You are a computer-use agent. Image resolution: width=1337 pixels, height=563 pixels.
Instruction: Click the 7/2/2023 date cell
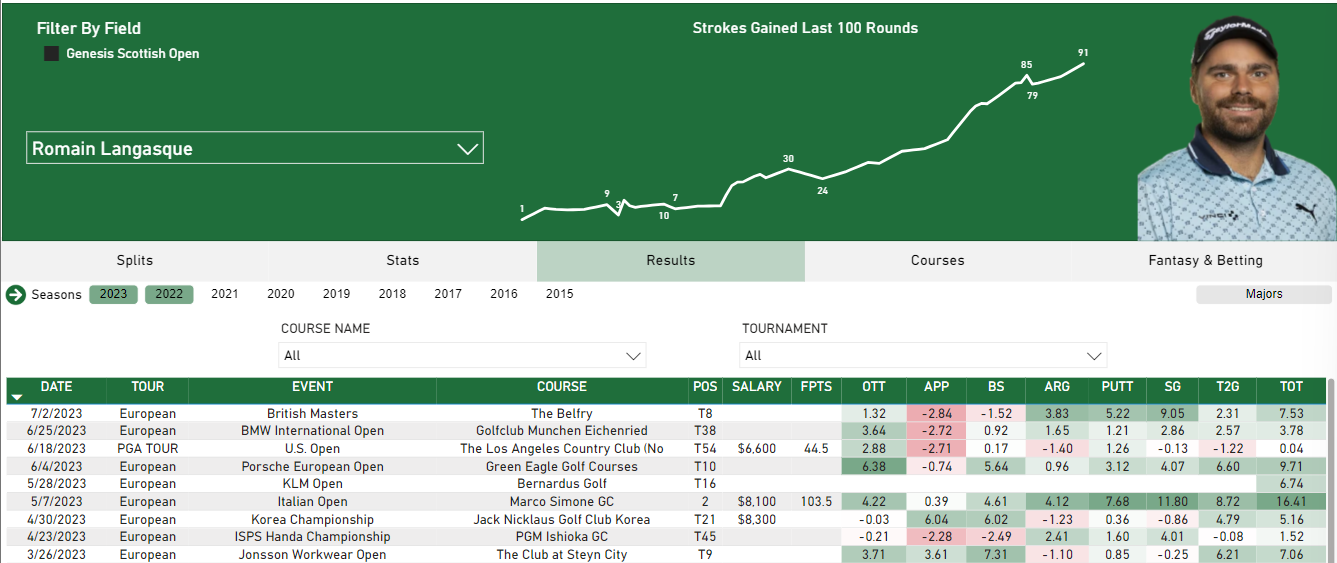pyautogui.click(x=56, y=414)
